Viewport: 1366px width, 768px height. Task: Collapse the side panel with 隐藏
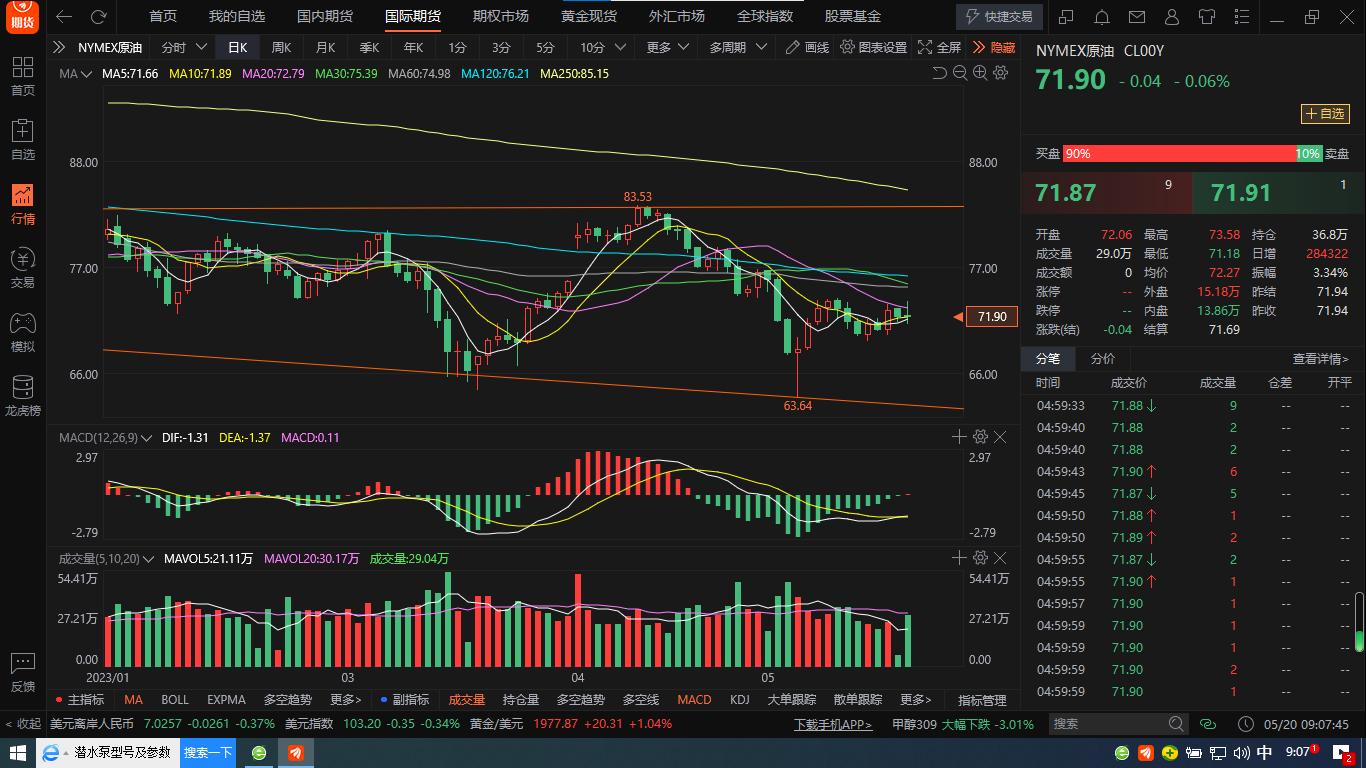point(993,47)
